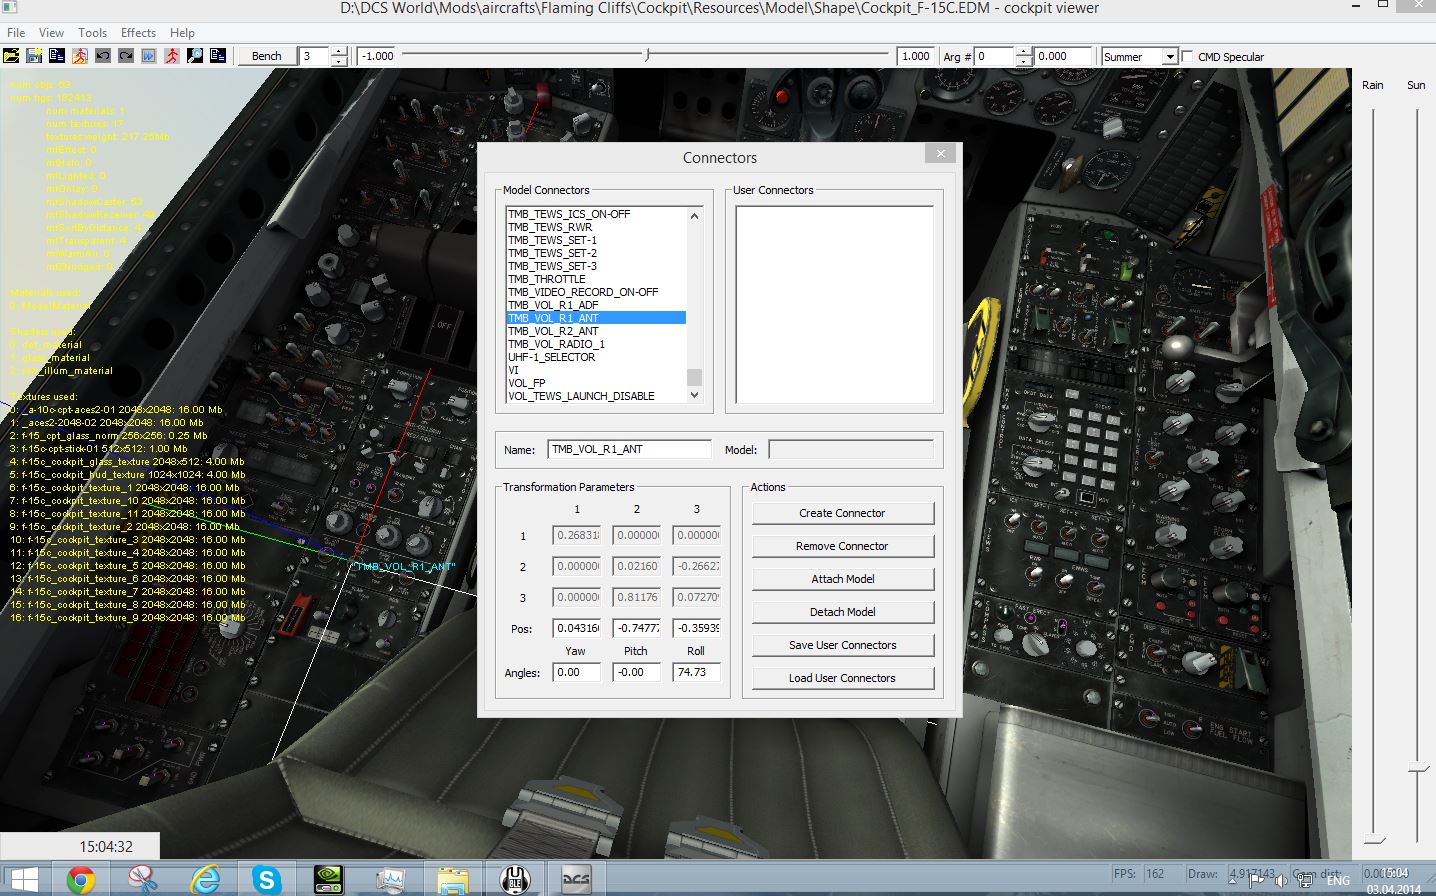Image resolution: width=1436 pixels, height=896 pixels.
Task: Click the magnifying glass toolbar icon
Action: click(195, 56)
